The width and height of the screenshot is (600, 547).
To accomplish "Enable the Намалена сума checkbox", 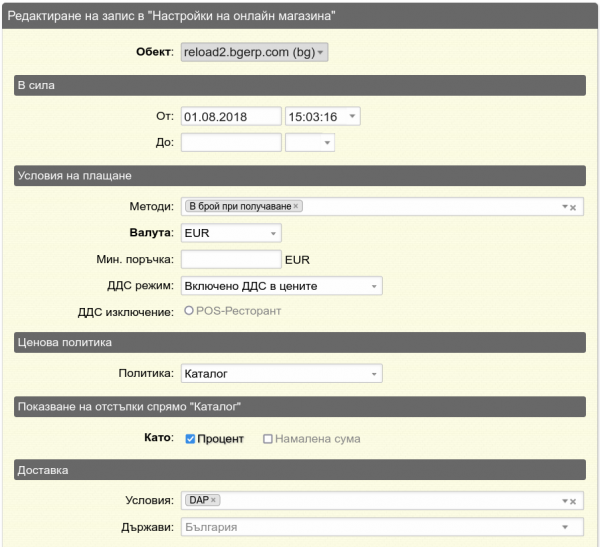I will tap(267, 439).
